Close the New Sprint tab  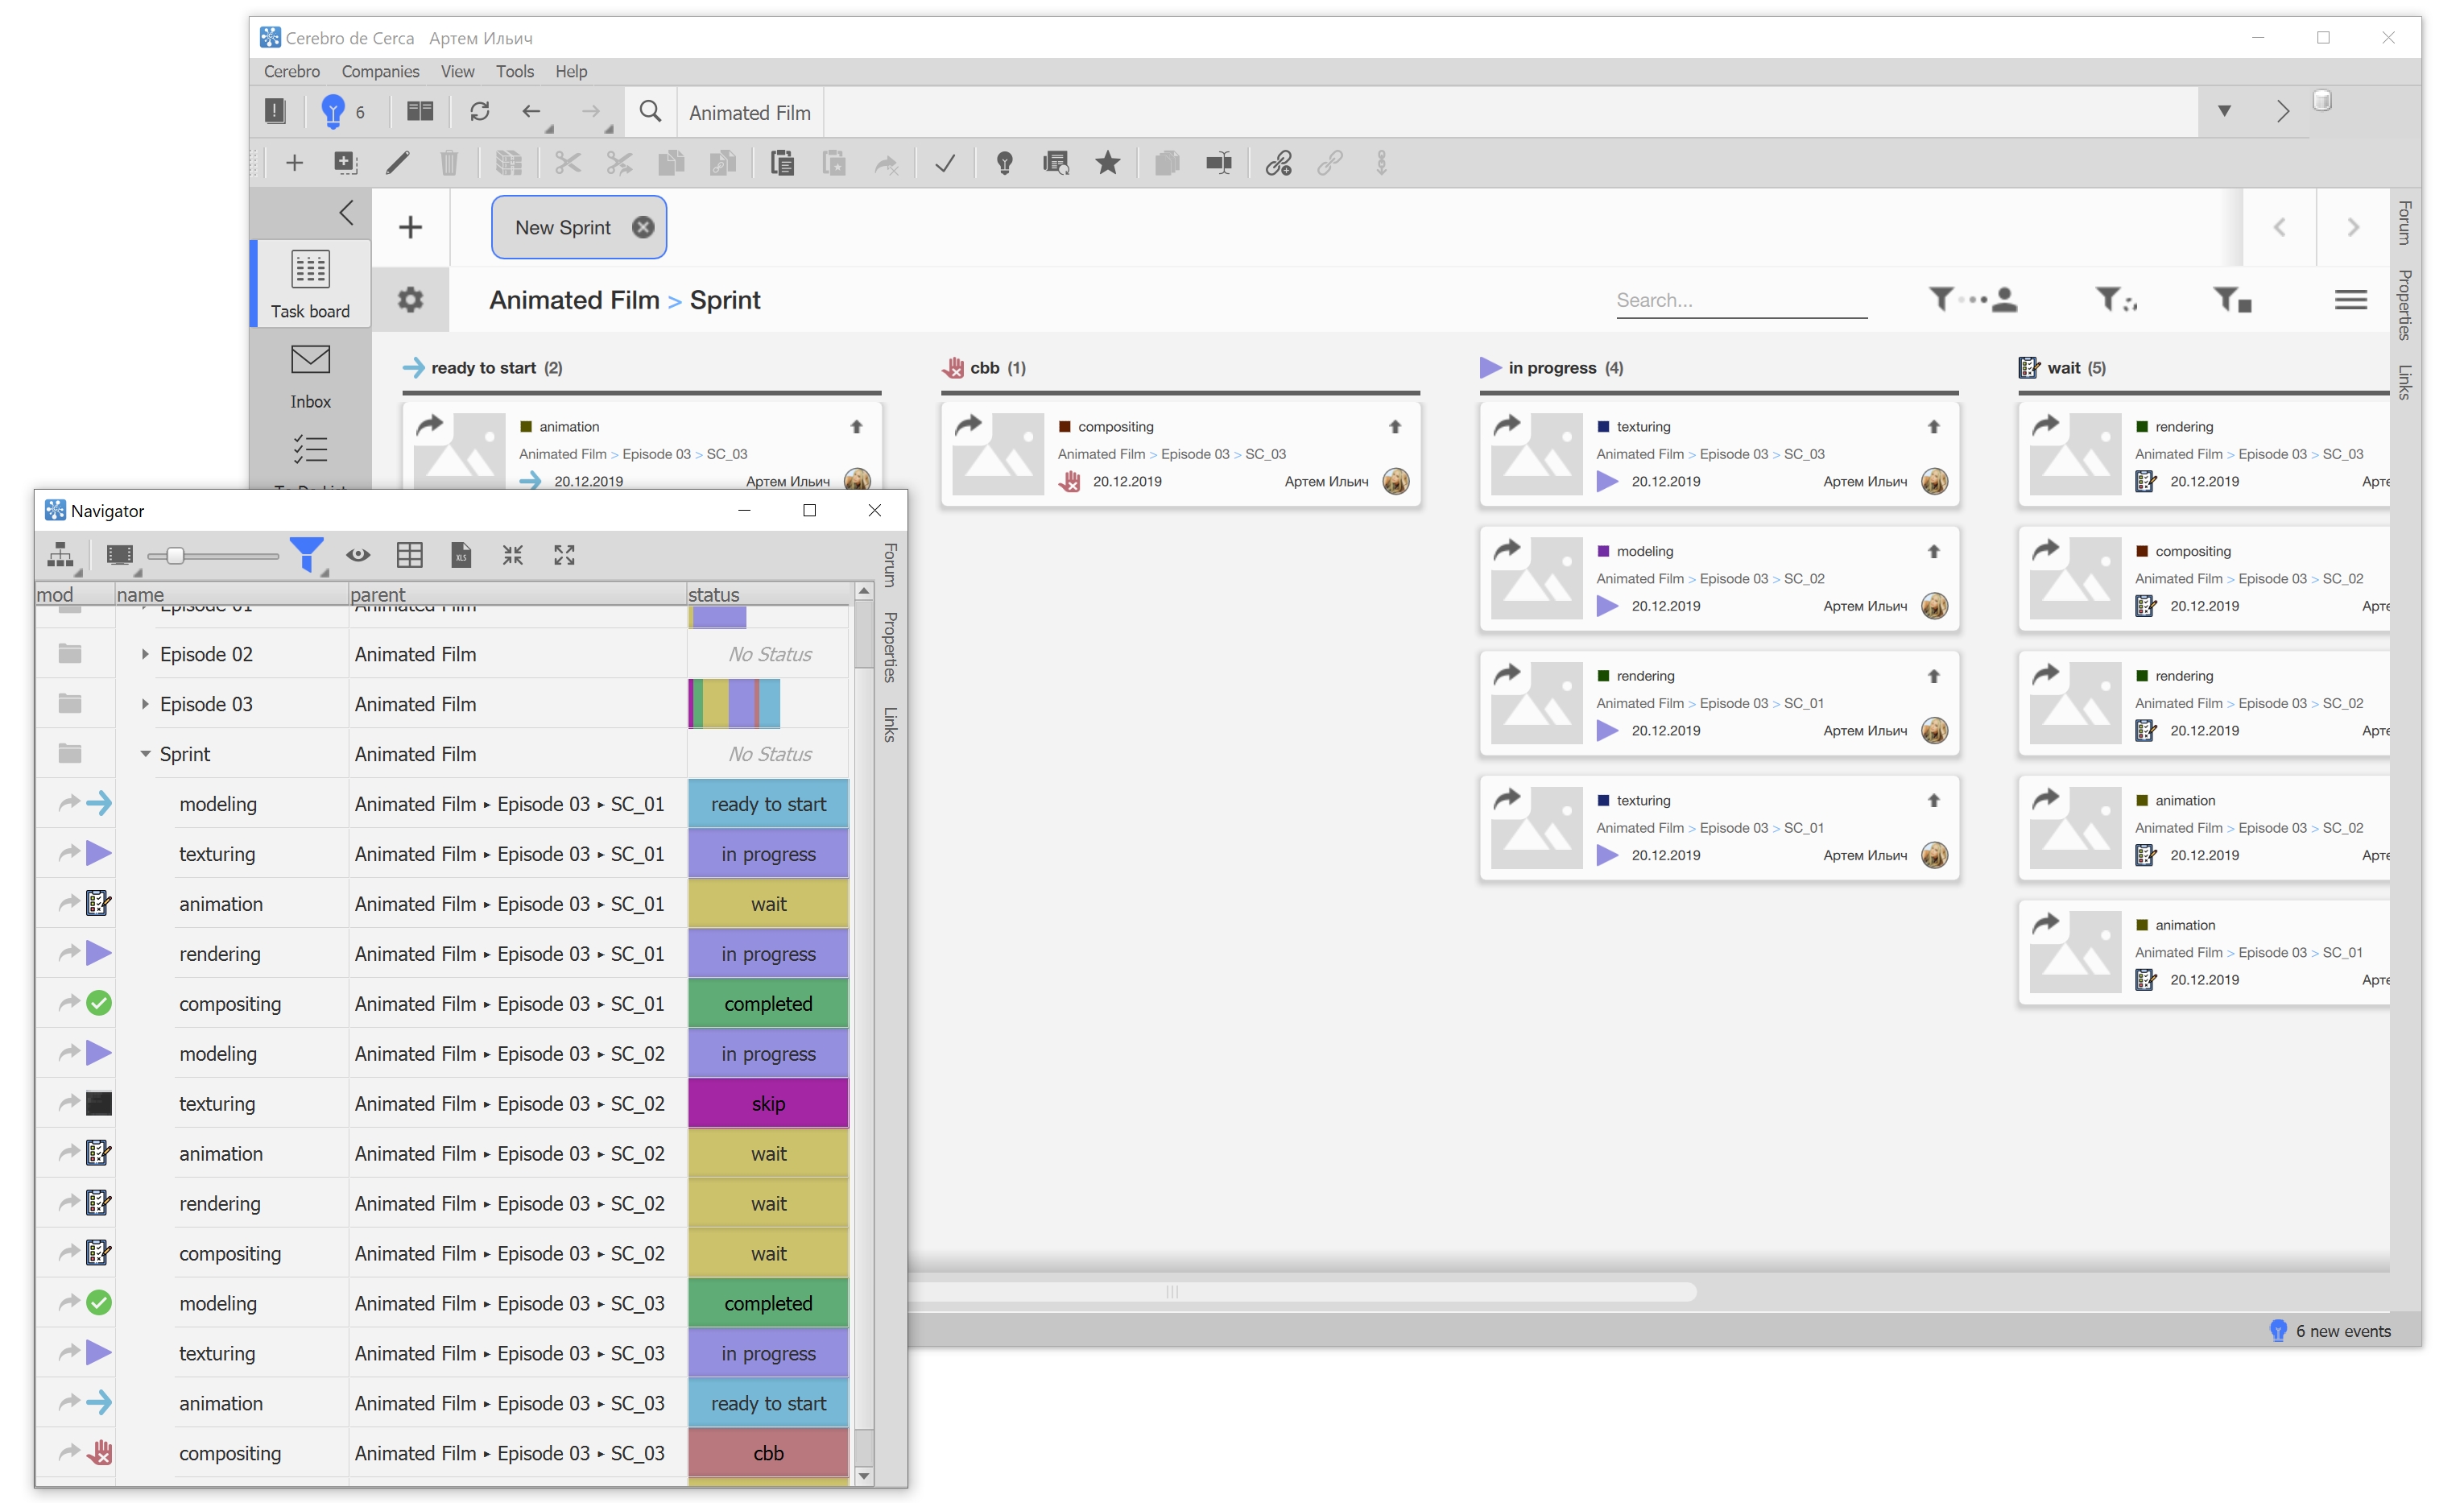[643, 227]
